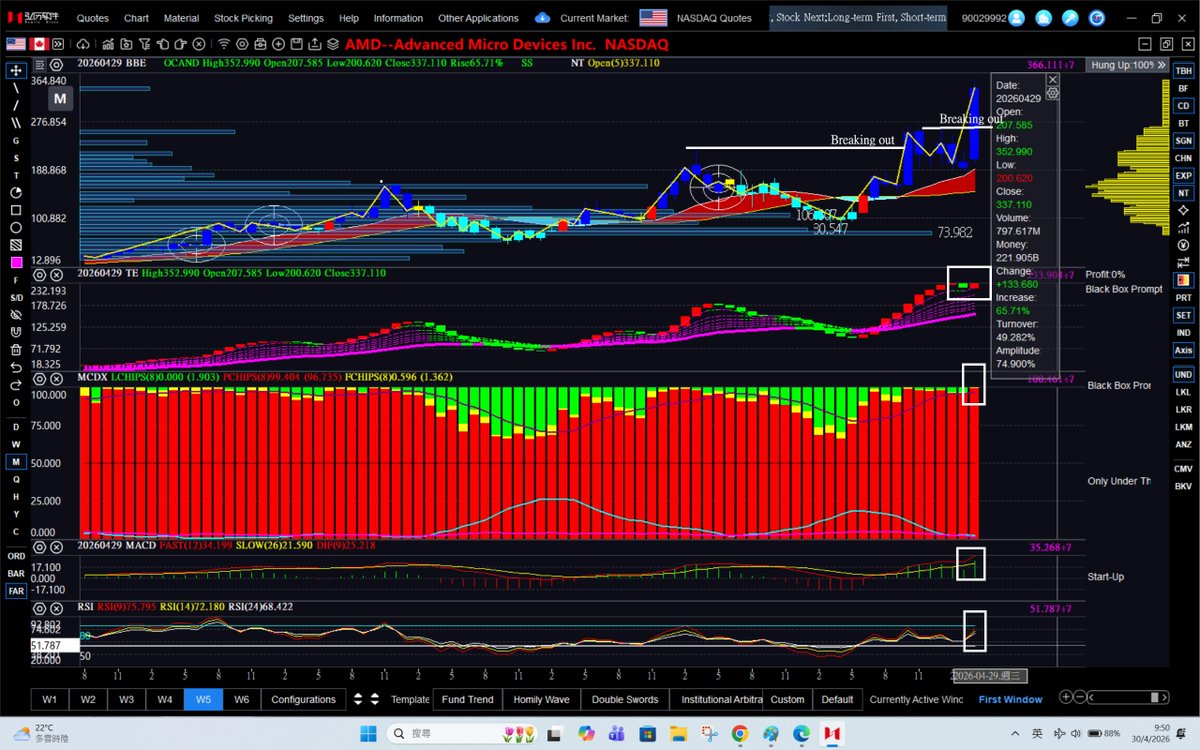The height and width of the screenshot is (750, 1200).
Task: Click the magnet snap tool
Action: click(16, 332)
